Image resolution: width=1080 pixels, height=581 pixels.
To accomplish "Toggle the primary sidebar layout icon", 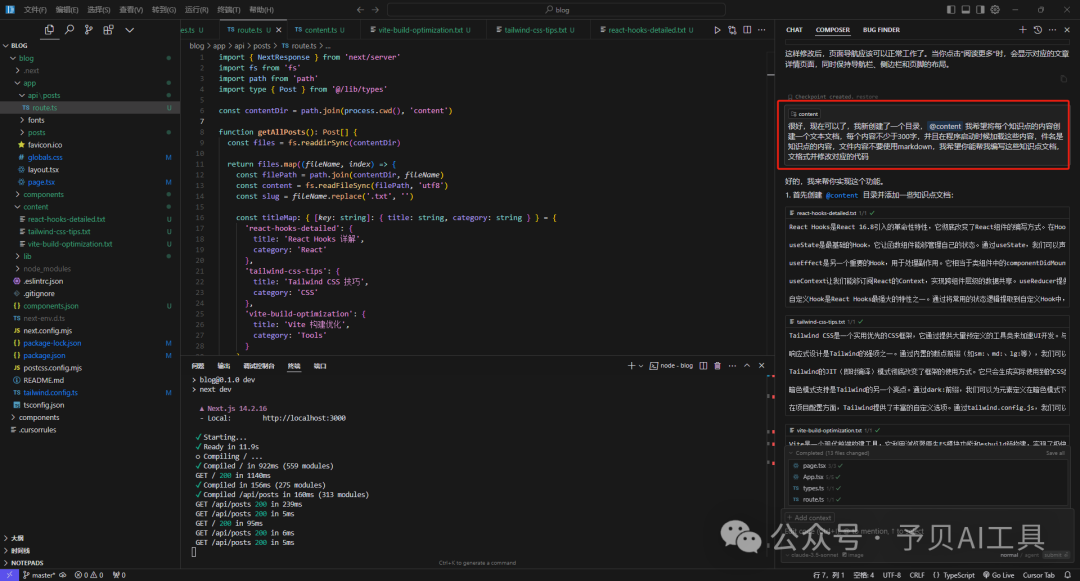I will pyautogui.click(x=951, y=10).
